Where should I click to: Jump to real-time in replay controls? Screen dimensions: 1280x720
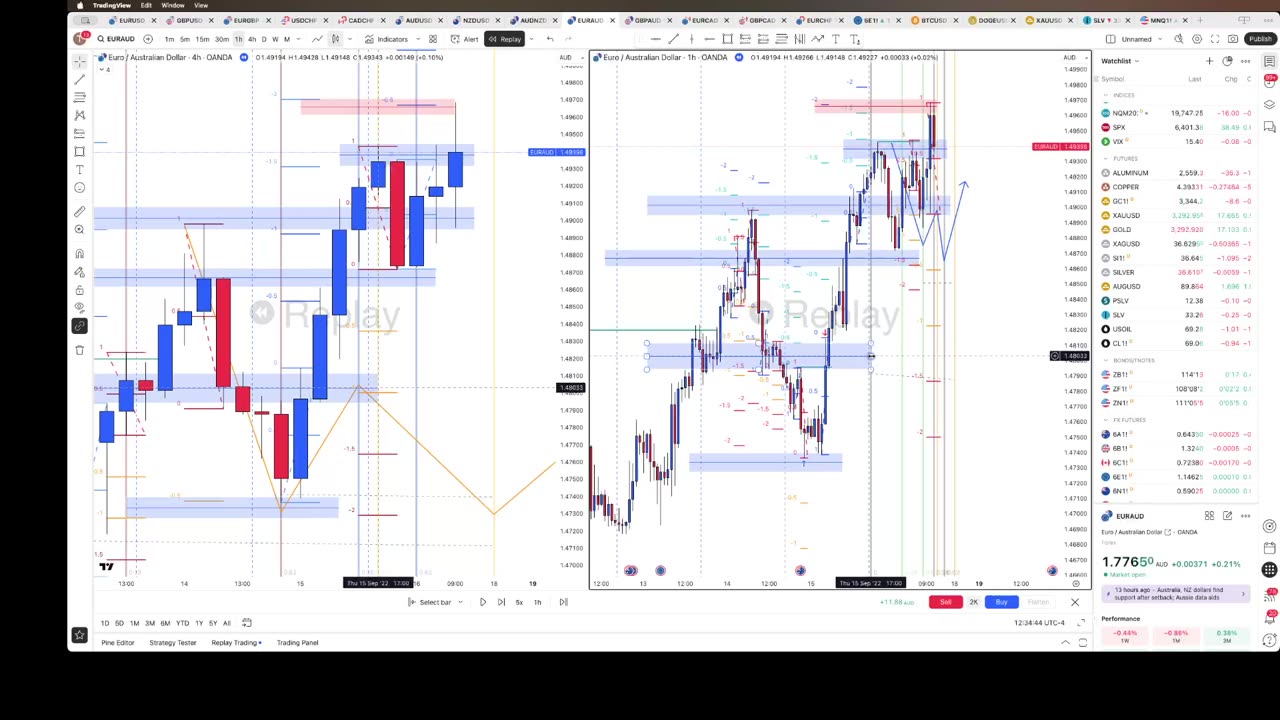tap(563, 602)
